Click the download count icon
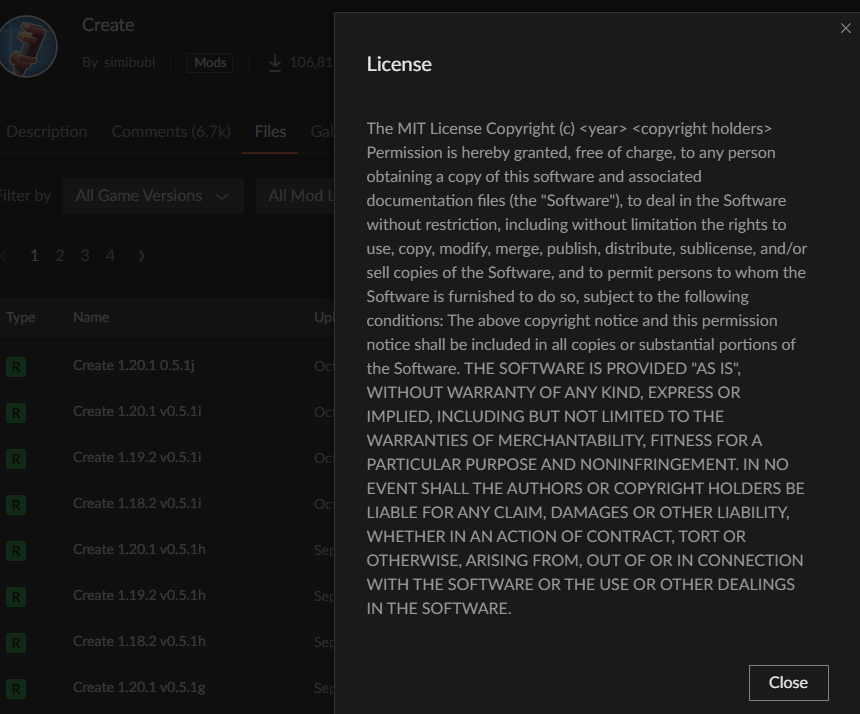 click(275, 63)
